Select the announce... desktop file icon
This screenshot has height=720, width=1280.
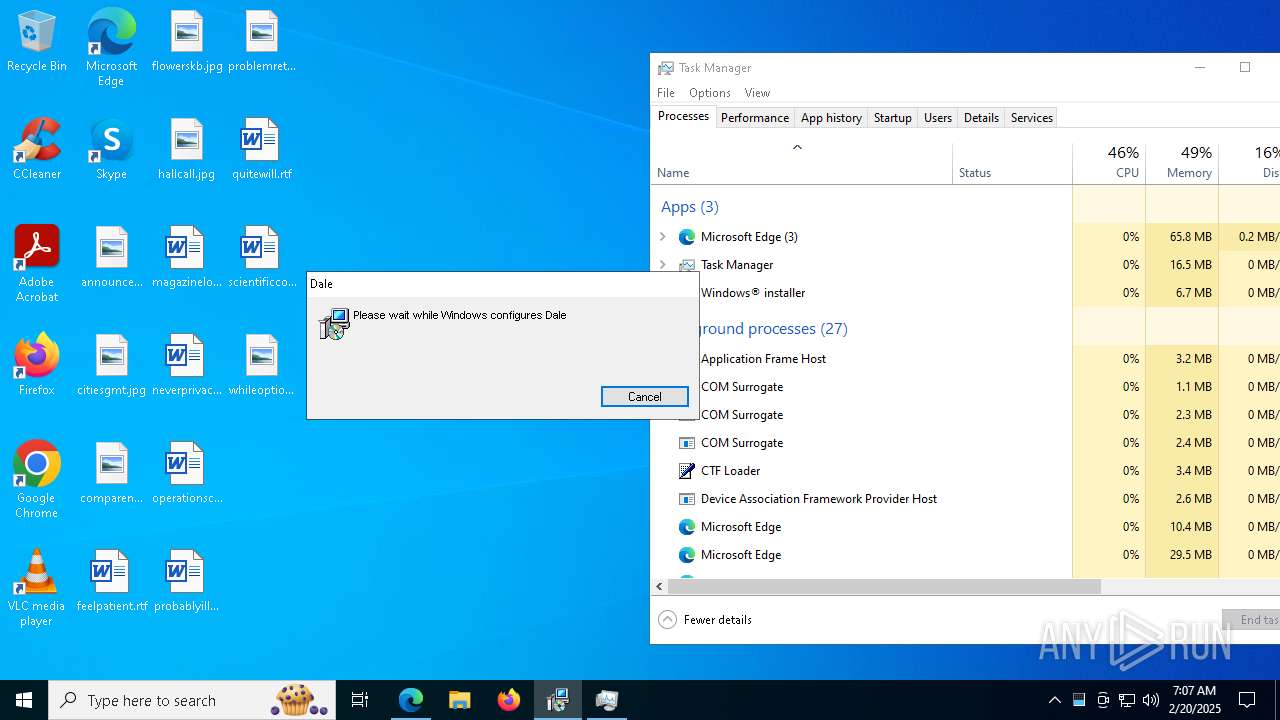click(x=112, y=257)
